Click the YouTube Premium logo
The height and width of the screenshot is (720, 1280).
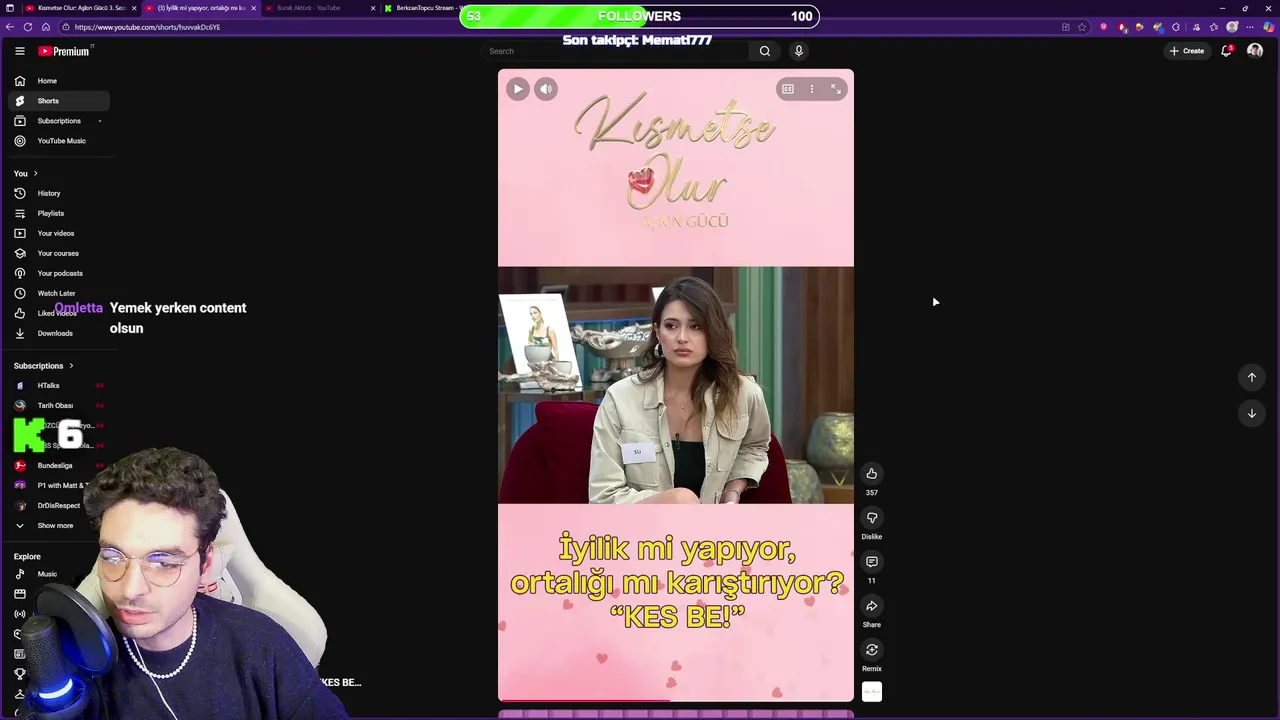65,51
